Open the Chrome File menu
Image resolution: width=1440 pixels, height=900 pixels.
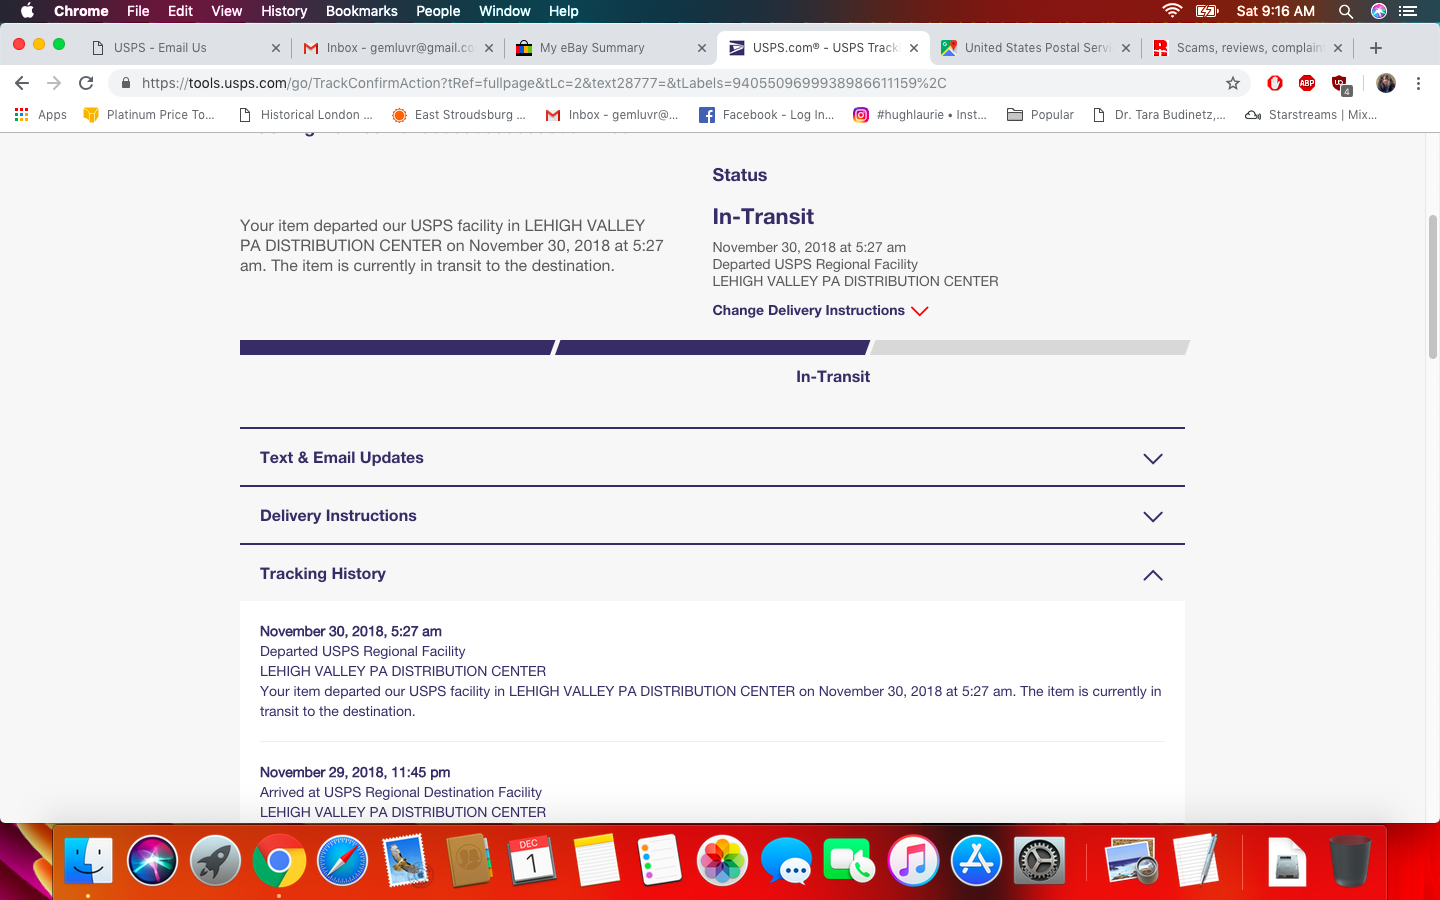click(138, 11)
